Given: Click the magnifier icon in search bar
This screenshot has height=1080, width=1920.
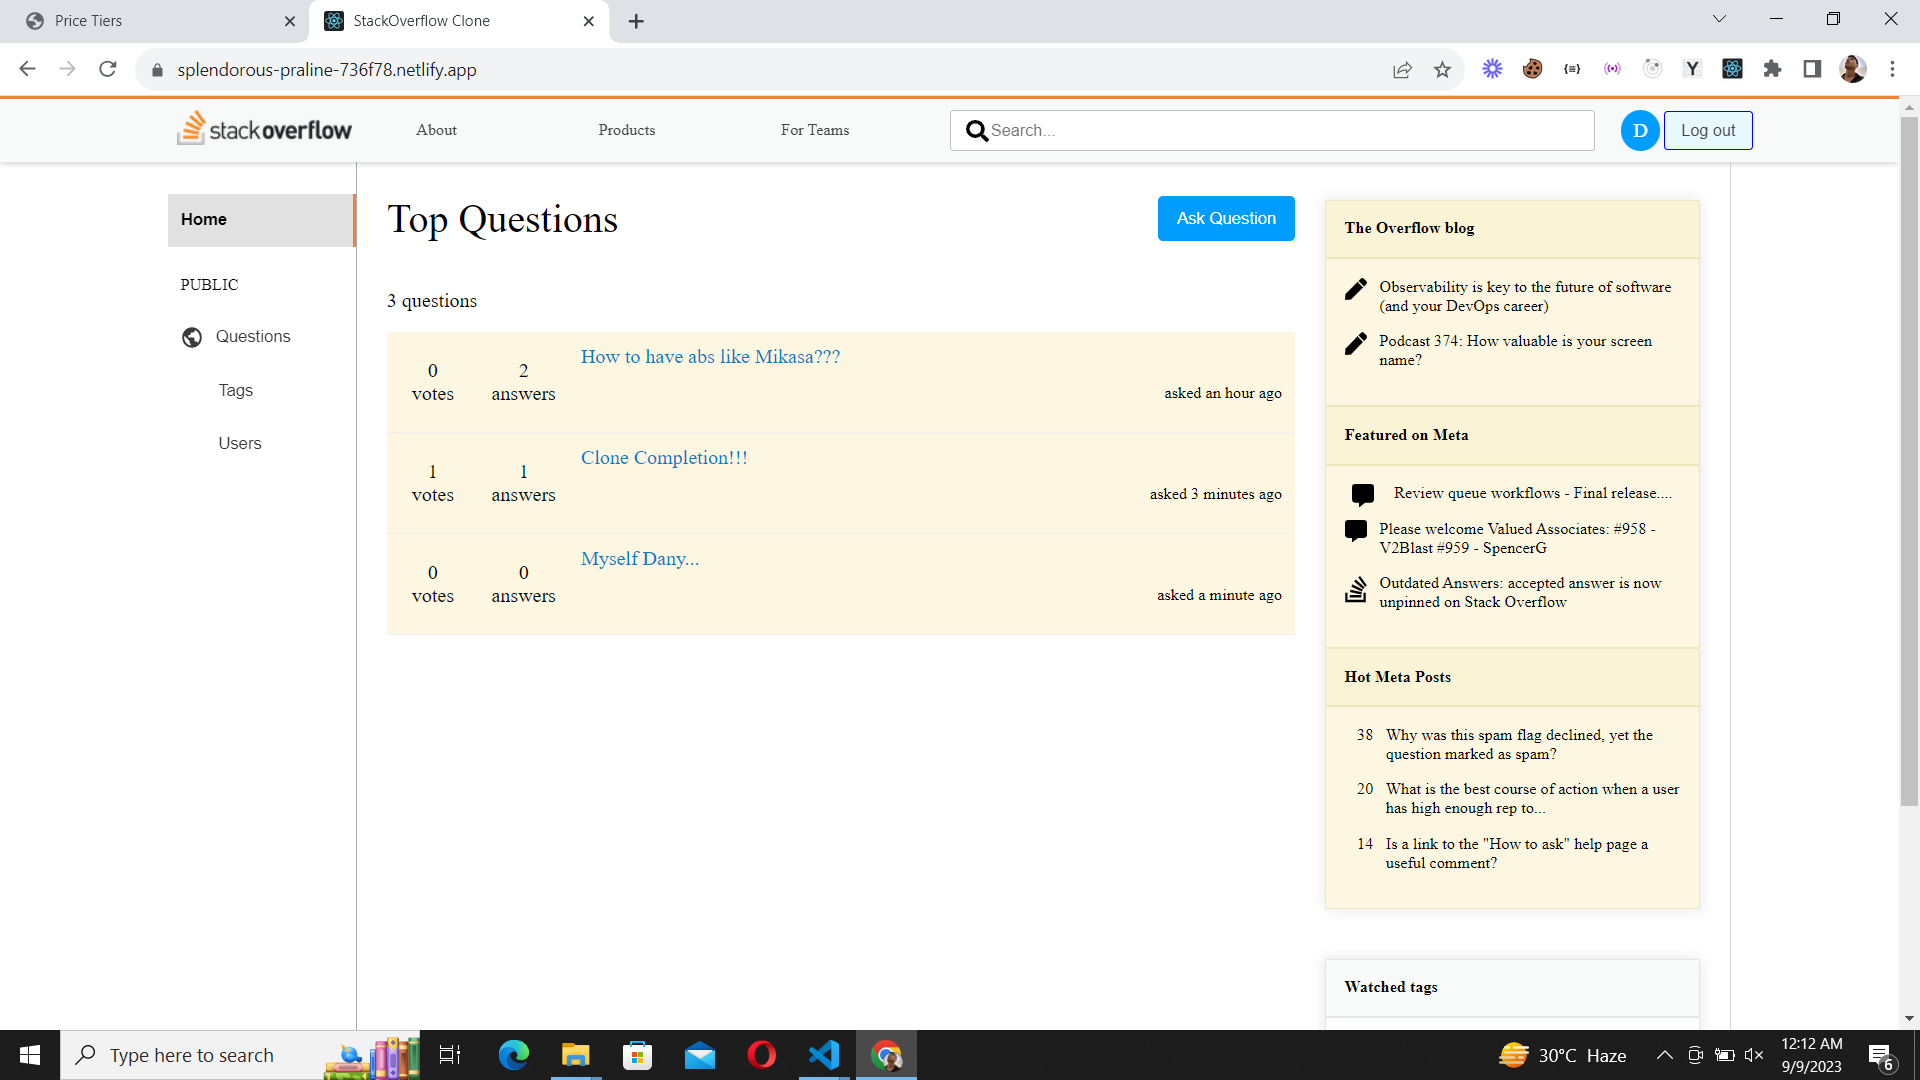Looking at the screenshot, I should (x=976, y=130).
